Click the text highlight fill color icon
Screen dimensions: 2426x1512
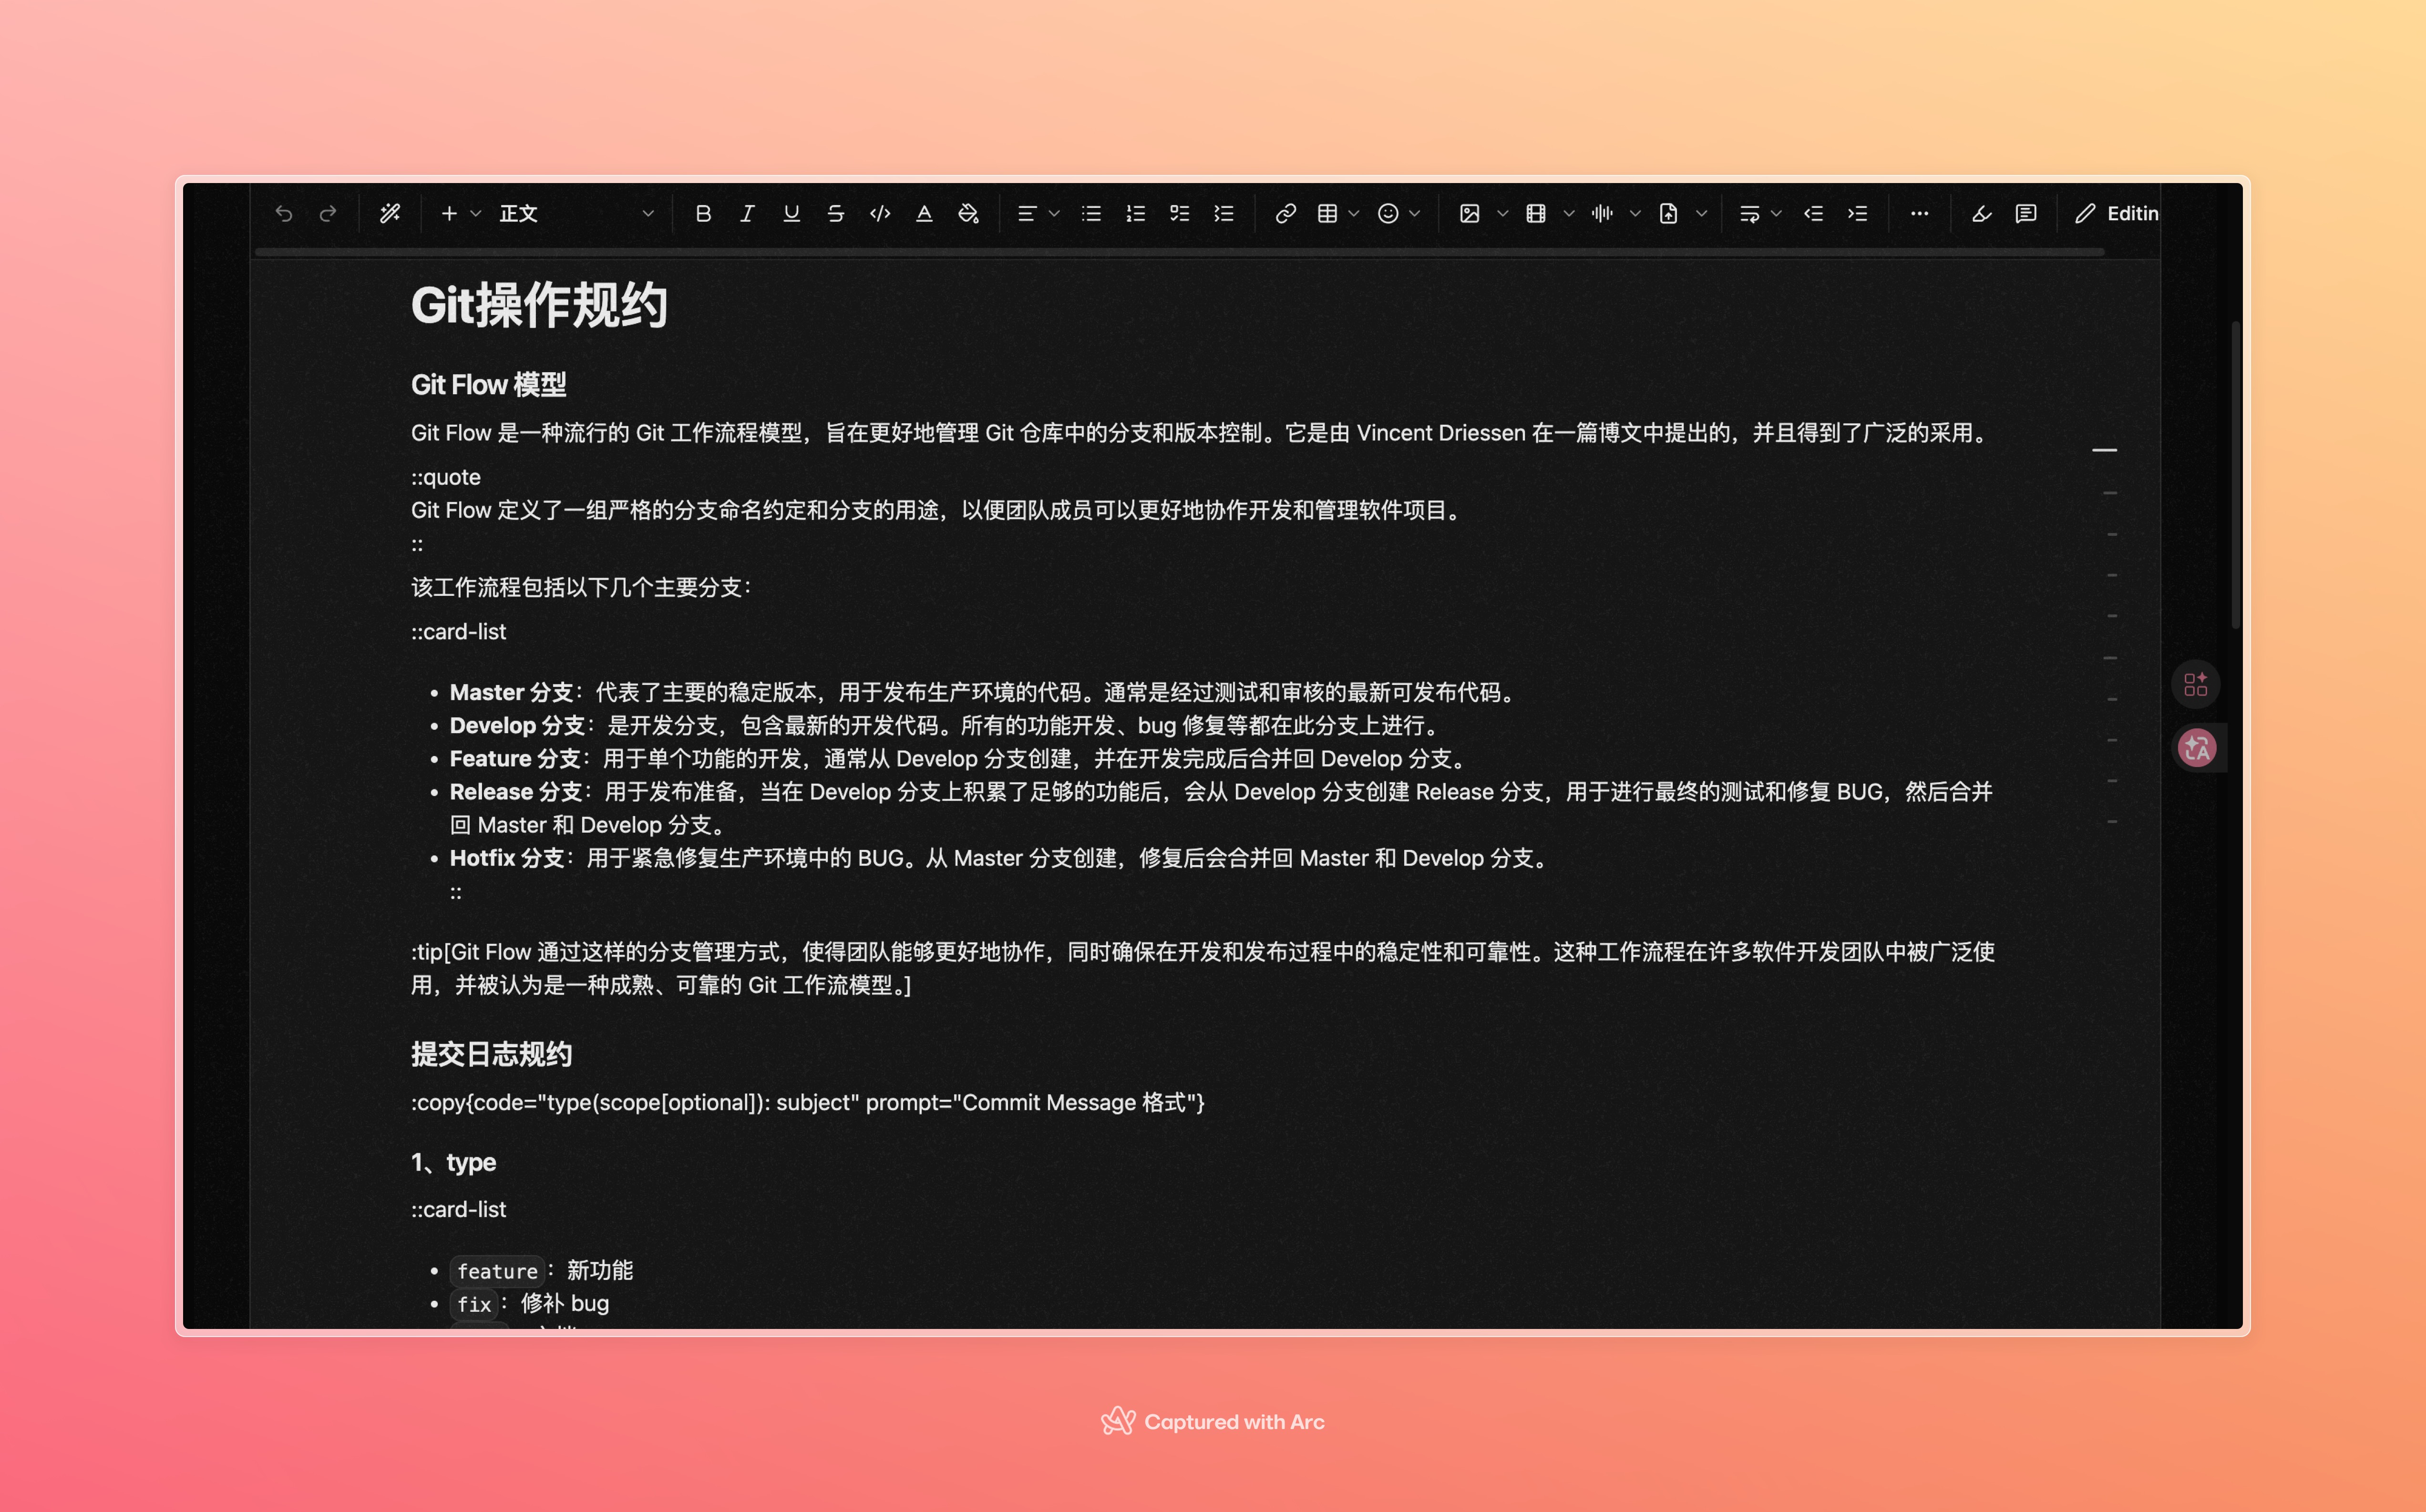(x=968, y=213)
